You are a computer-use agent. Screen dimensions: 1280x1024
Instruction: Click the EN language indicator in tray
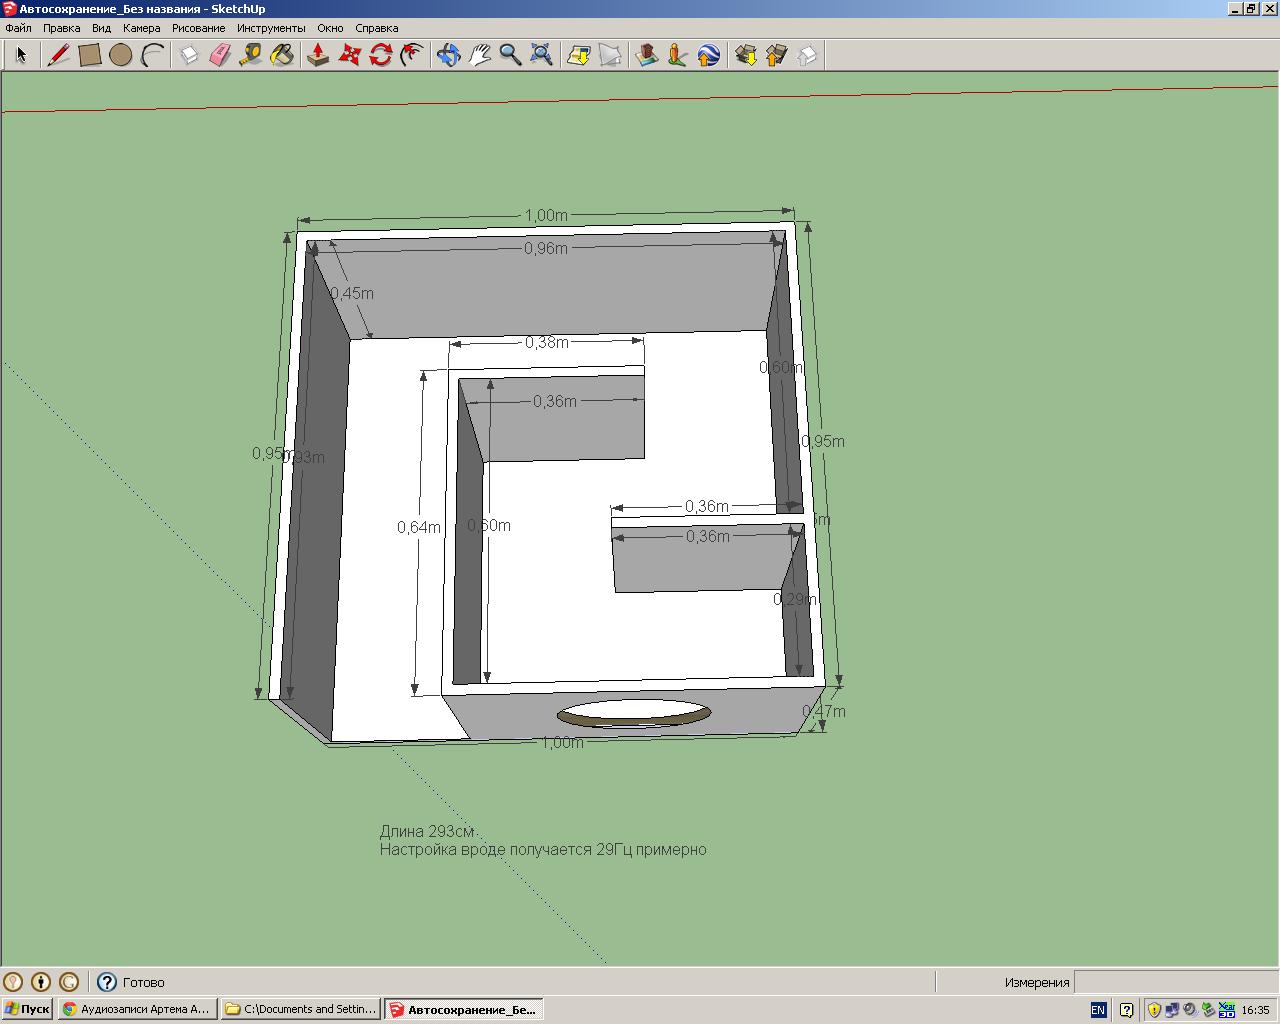[x=1098, y=1010]
